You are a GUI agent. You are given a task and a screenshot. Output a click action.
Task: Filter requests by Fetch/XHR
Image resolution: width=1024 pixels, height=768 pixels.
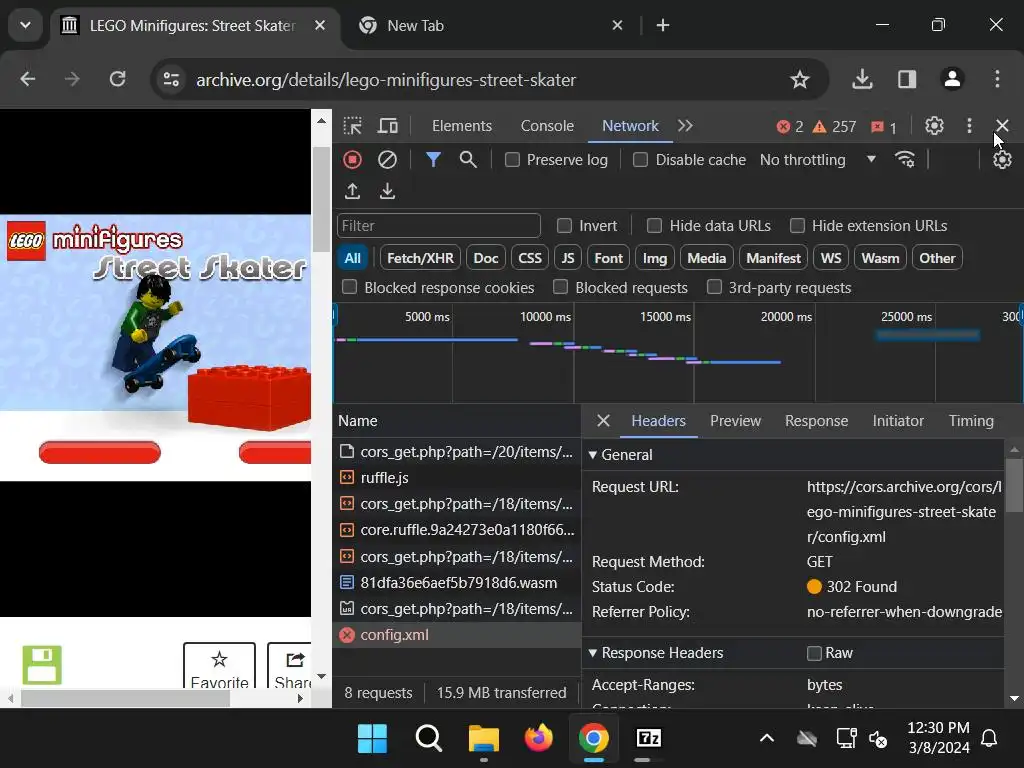(421, 258)
